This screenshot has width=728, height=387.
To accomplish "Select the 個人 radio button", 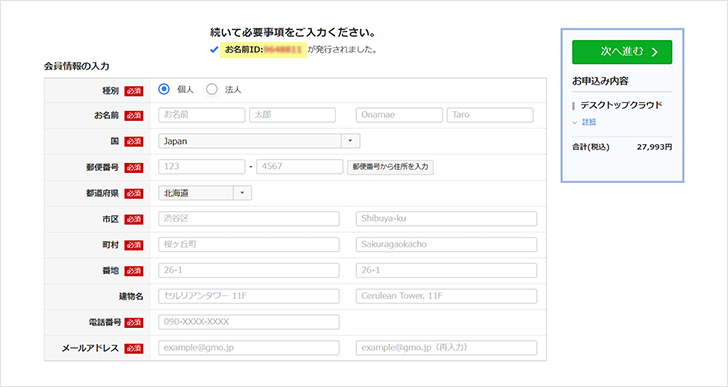I will pyautogui.click(x=164, y=89).
